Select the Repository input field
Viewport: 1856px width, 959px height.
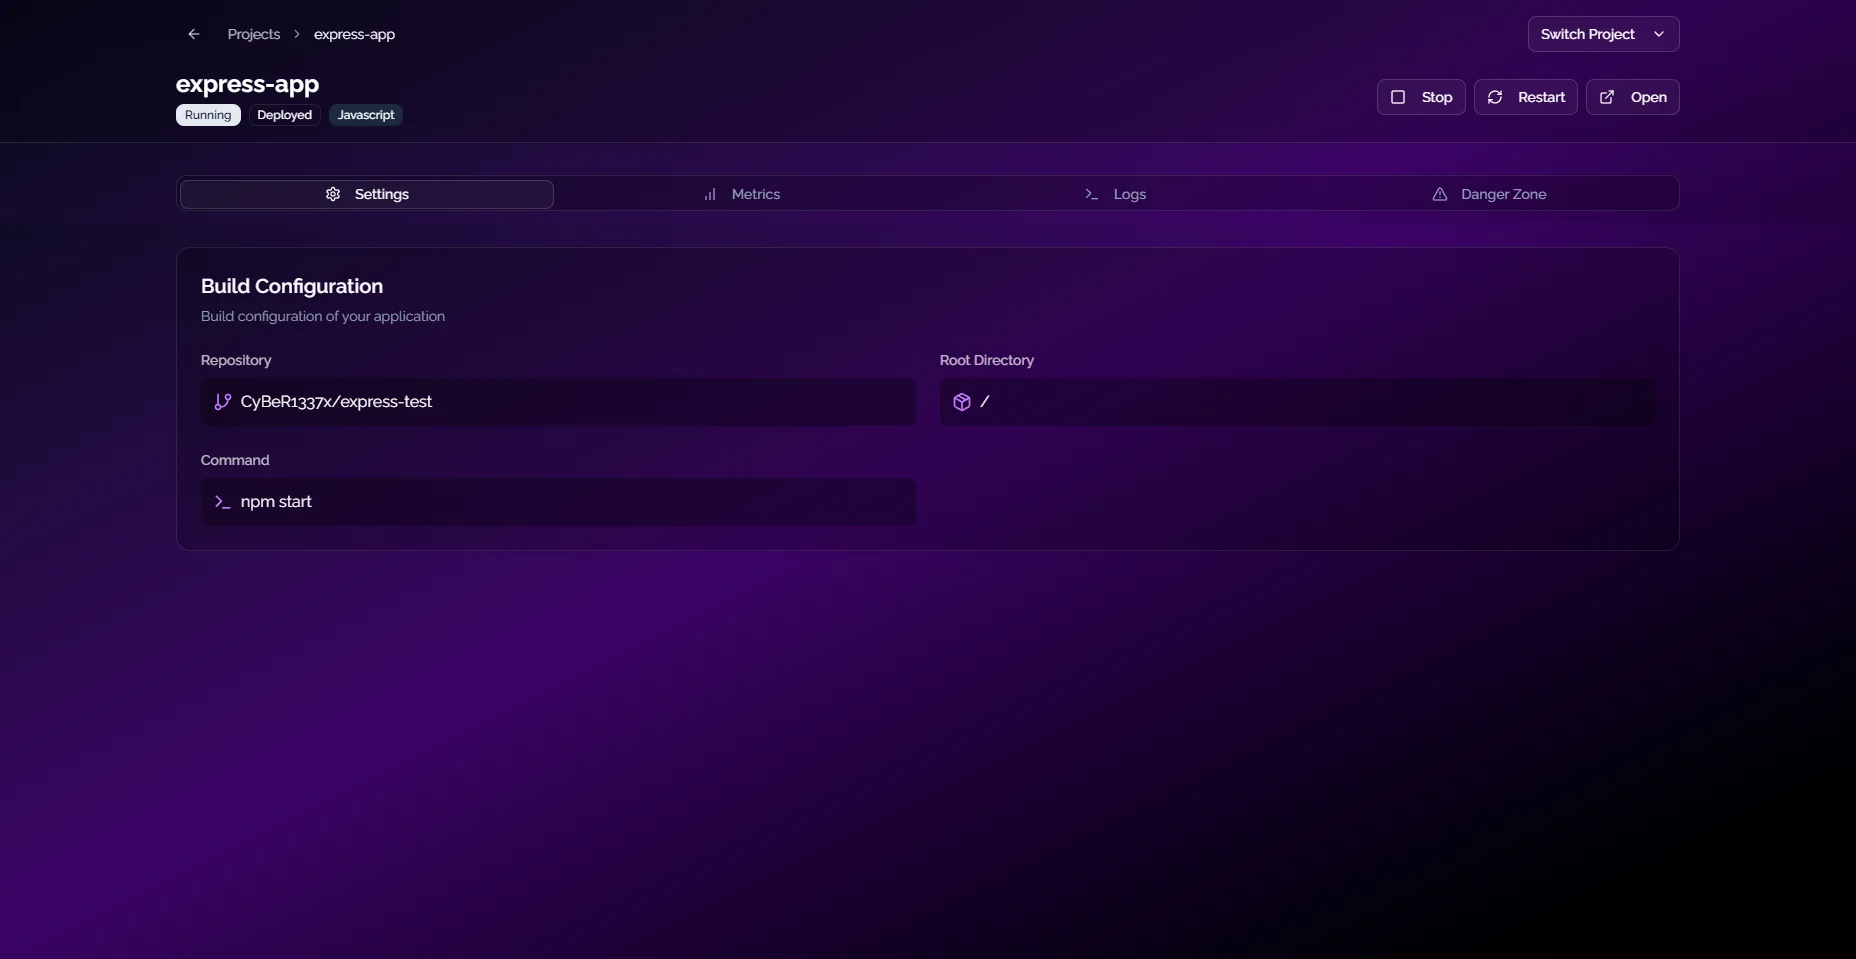(x=558, y=402)
